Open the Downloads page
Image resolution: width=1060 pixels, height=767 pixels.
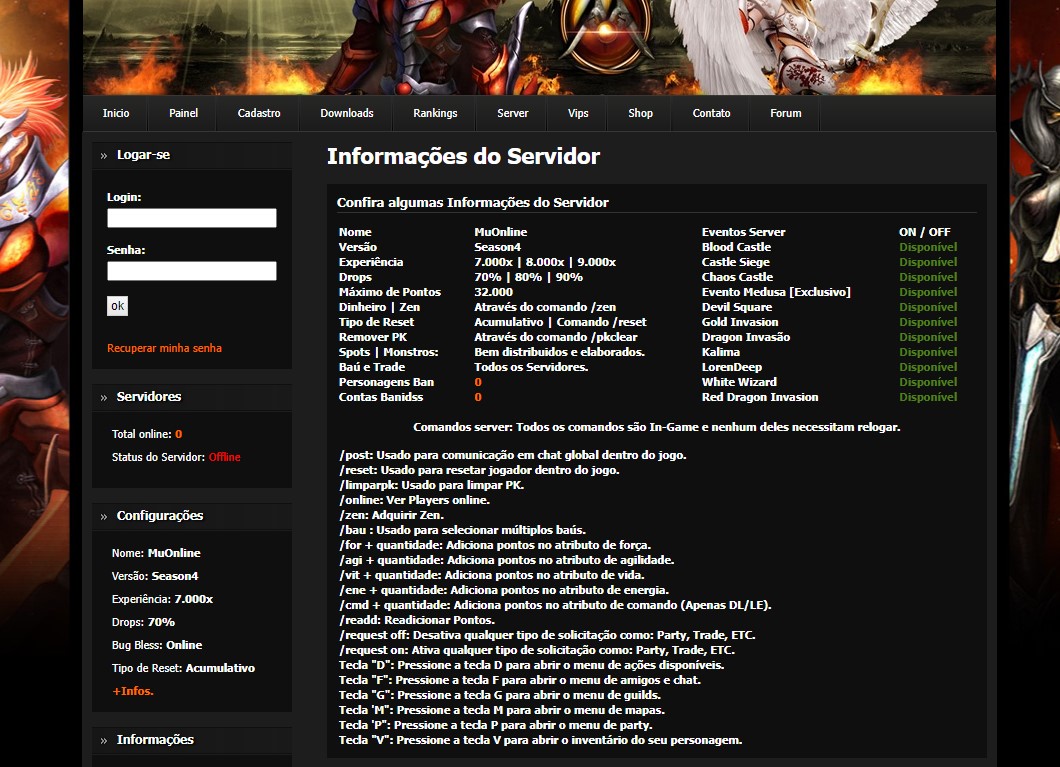point(347,113)
